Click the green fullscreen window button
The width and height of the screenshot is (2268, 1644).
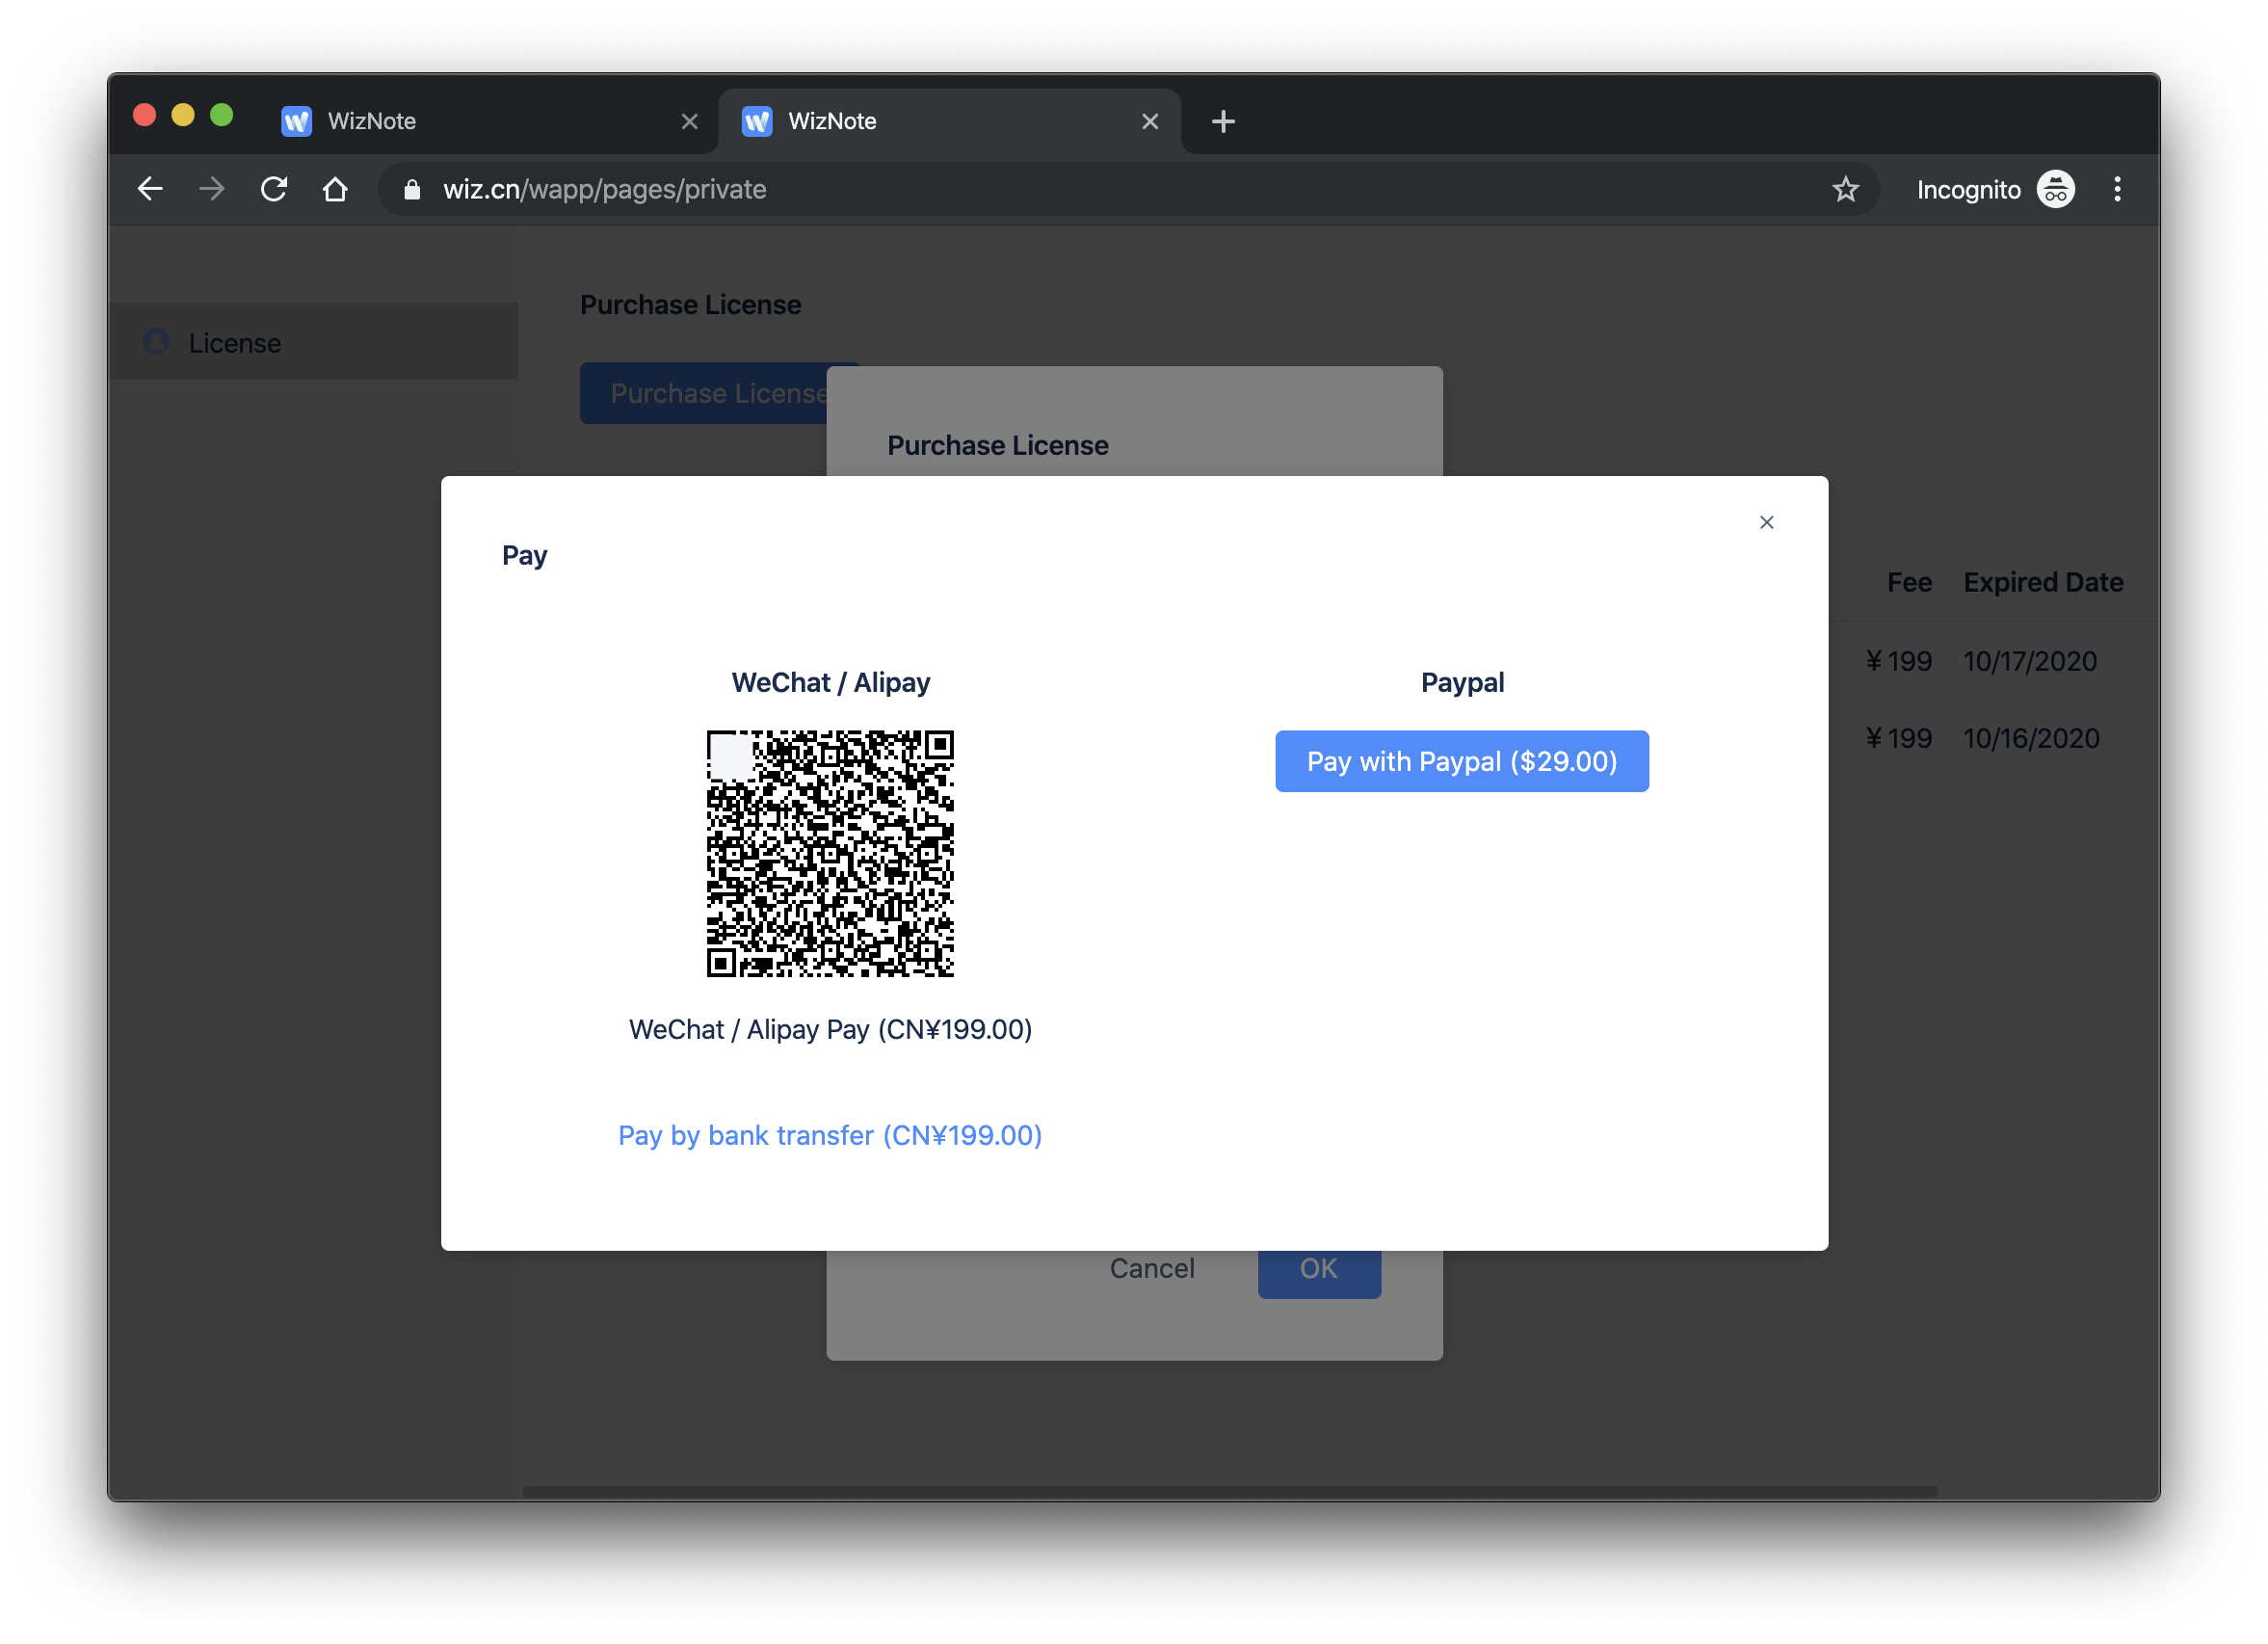click(222, 115)
